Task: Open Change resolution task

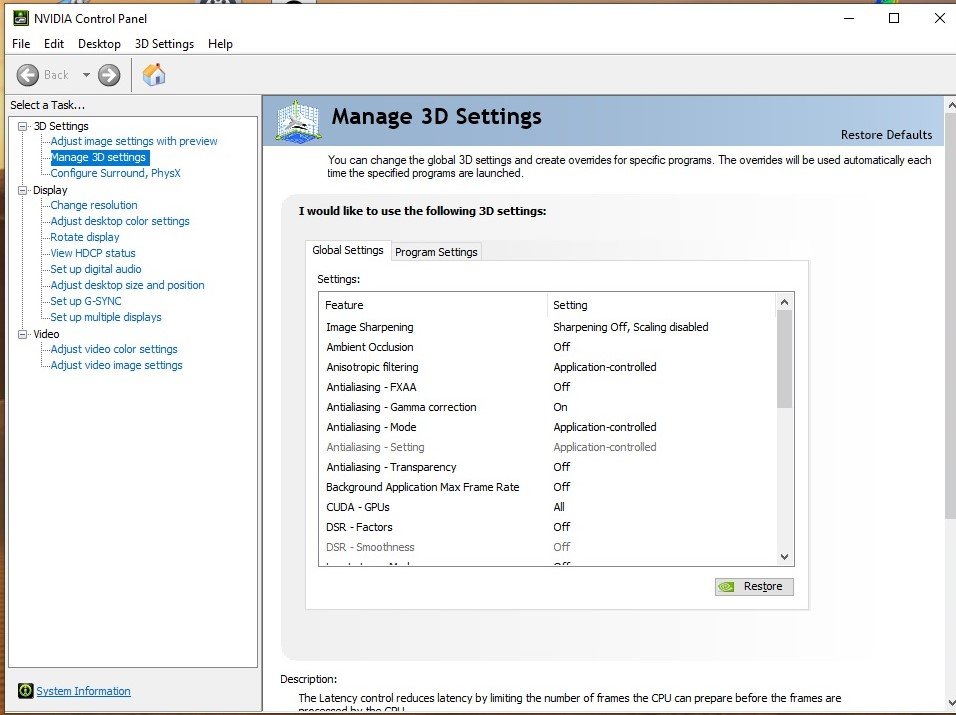Action: point(94,205)
